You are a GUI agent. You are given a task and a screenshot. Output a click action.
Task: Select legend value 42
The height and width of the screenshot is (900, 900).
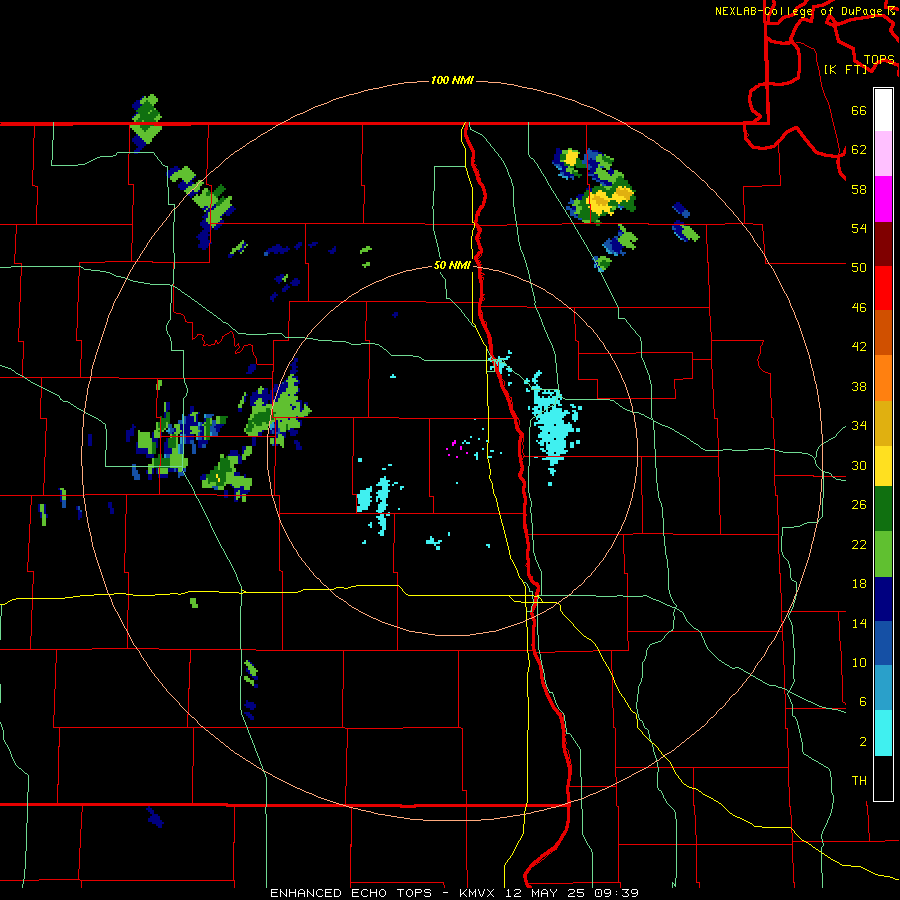(859, 347)
